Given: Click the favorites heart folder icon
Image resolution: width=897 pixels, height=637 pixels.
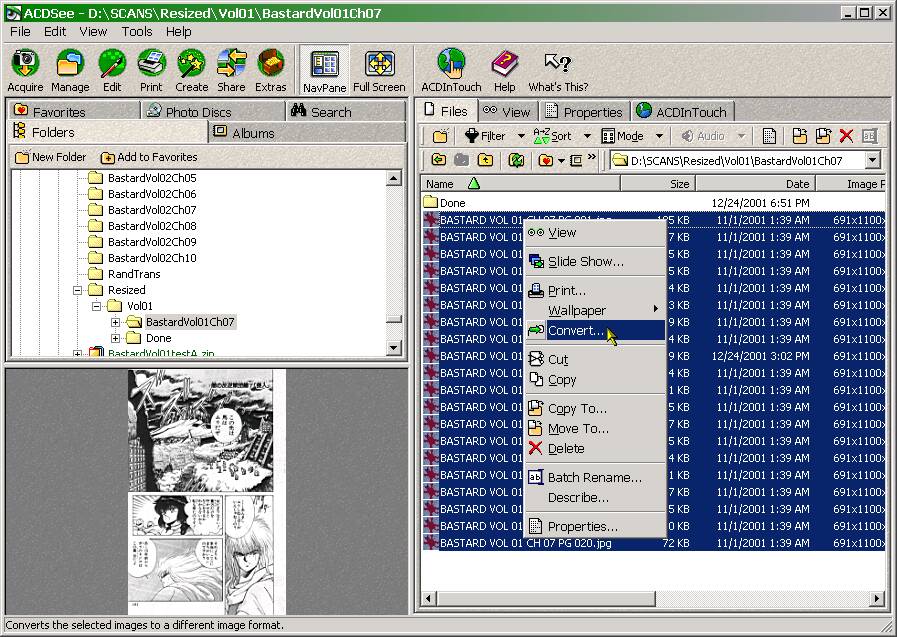Looking at the screenshot, I should coord(546,160).
